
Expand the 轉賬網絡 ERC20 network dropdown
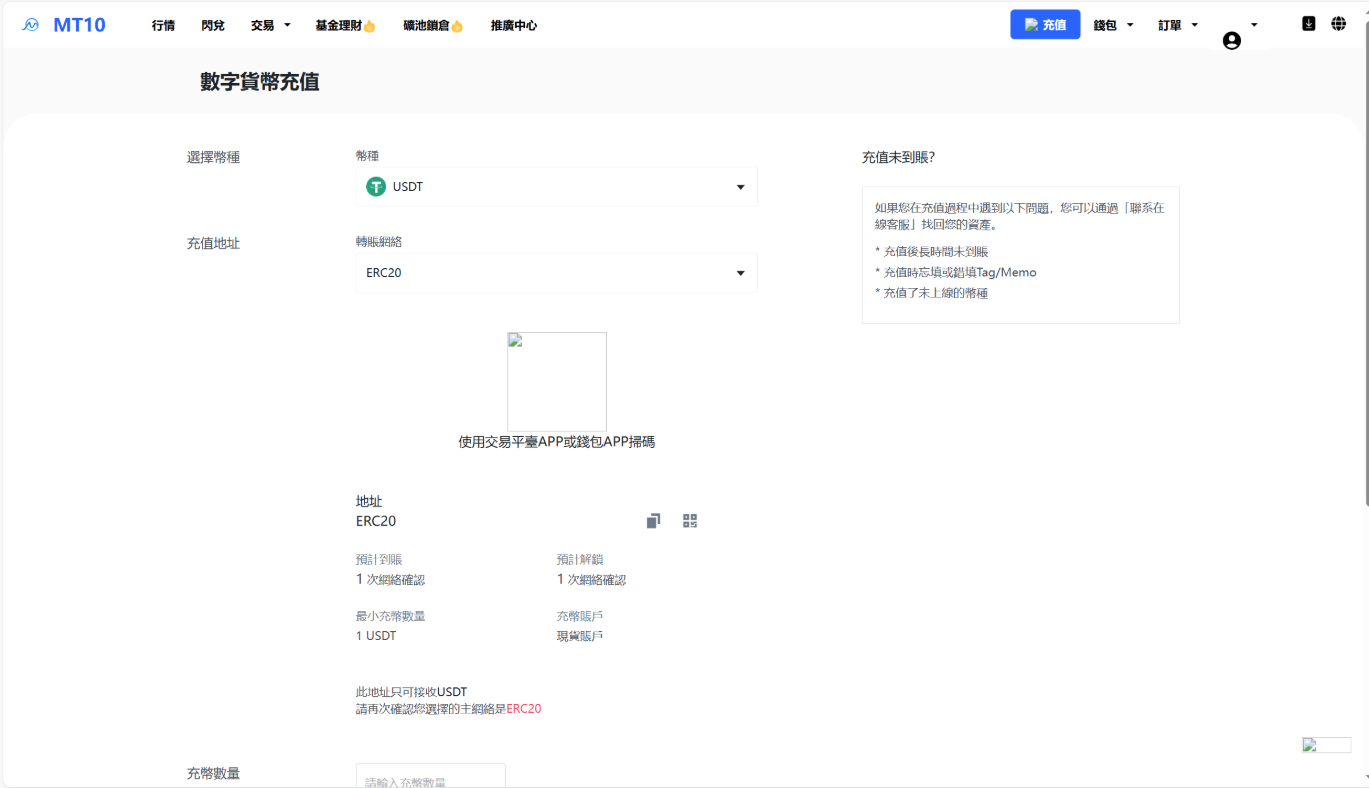click(740, 273)
